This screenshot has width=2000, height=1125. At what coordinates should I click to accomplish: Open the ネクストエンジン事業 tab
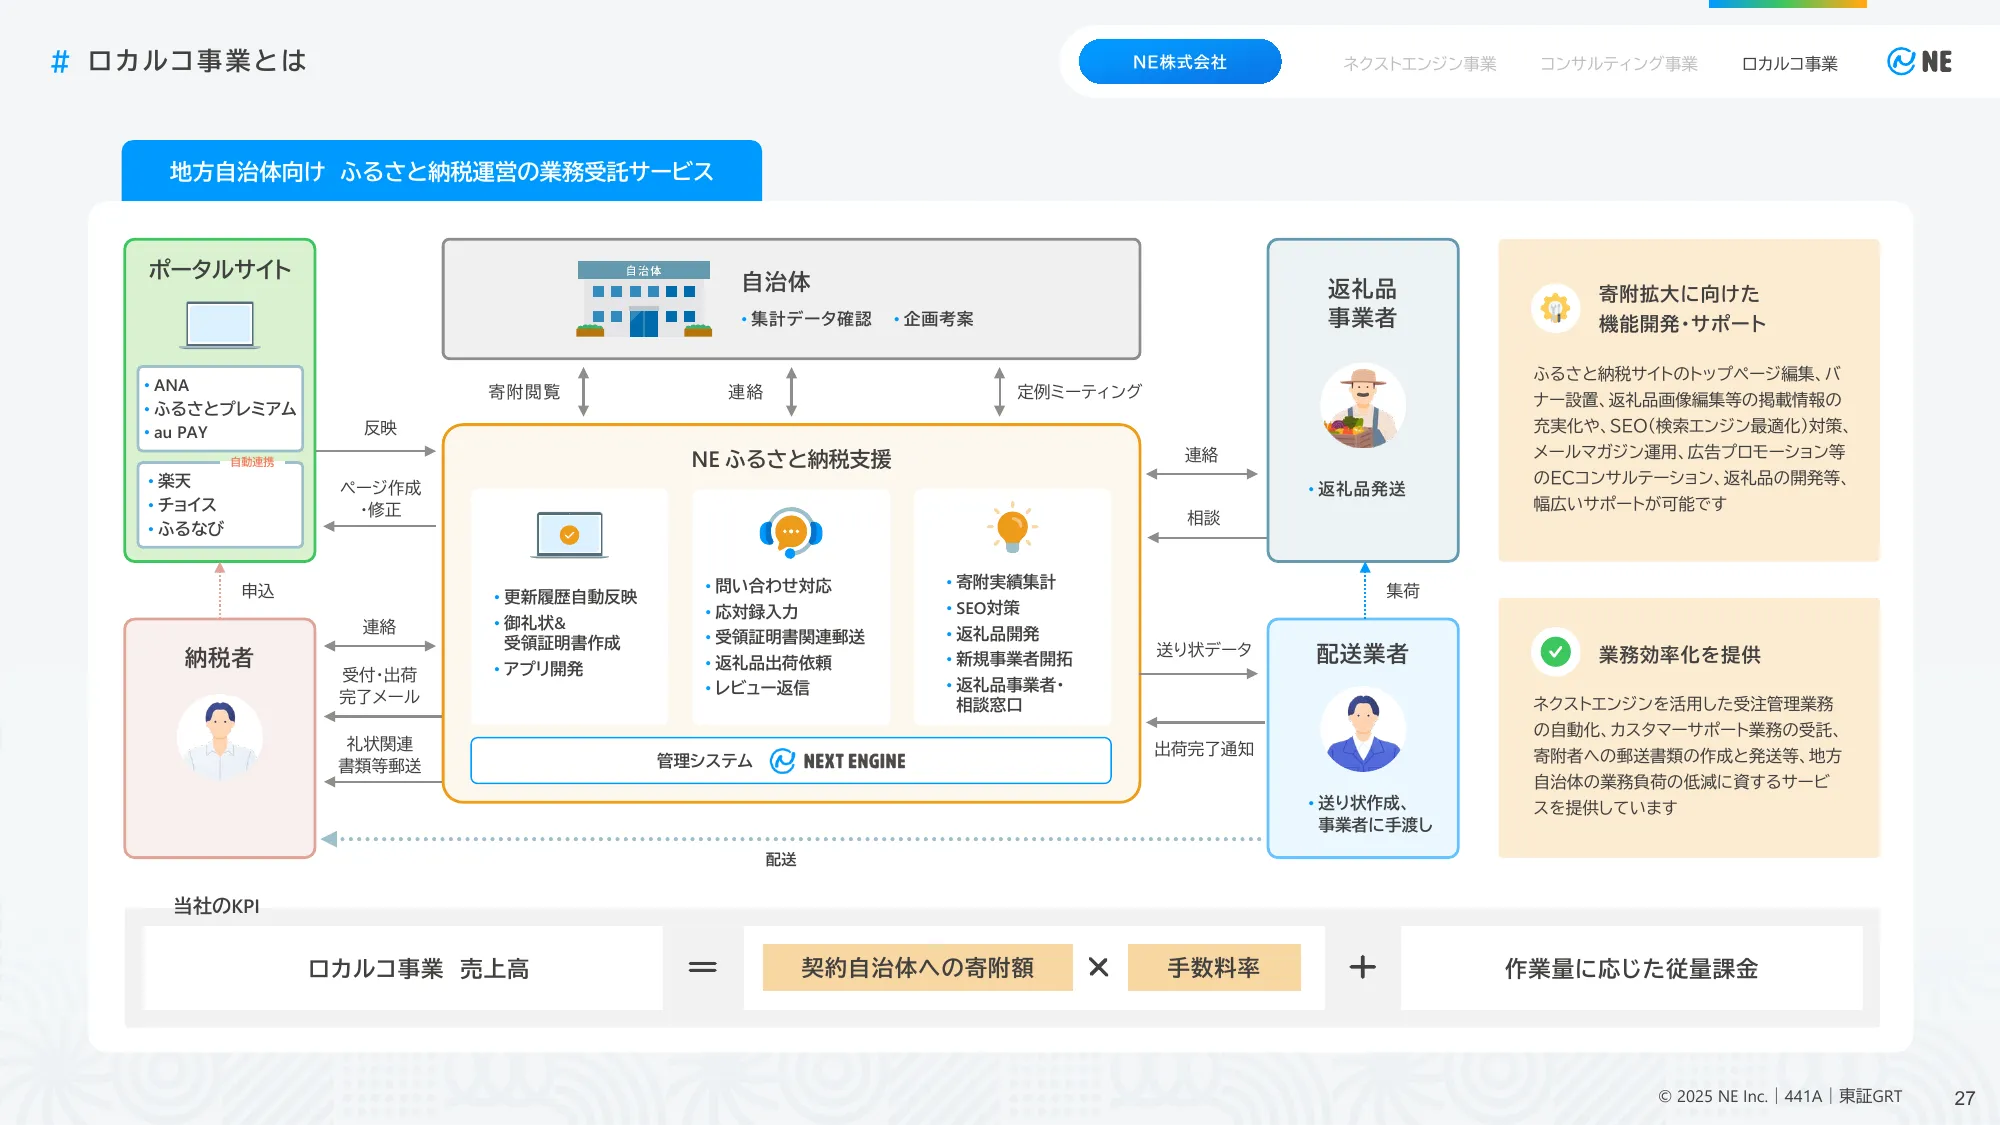click(x=1419, y=63)
